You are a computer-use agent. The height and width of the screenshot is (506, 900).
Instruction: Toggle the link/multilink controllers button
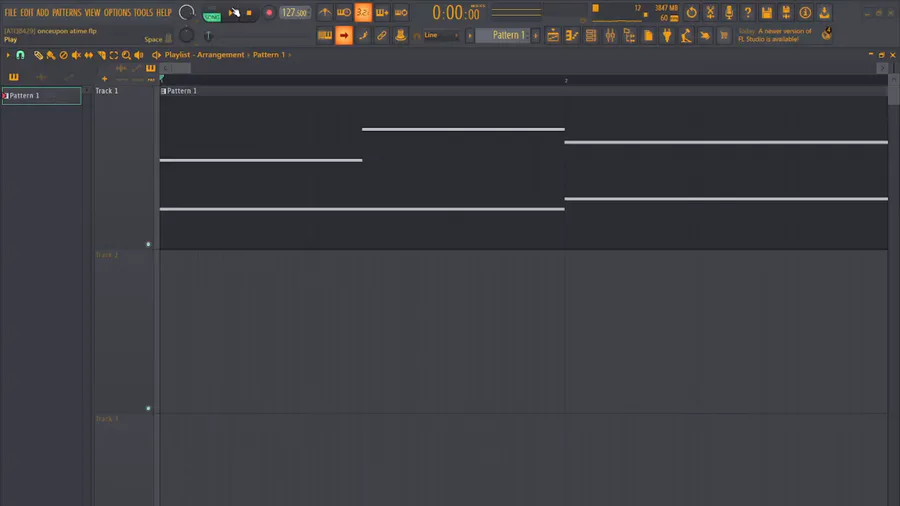click(382, 36)
